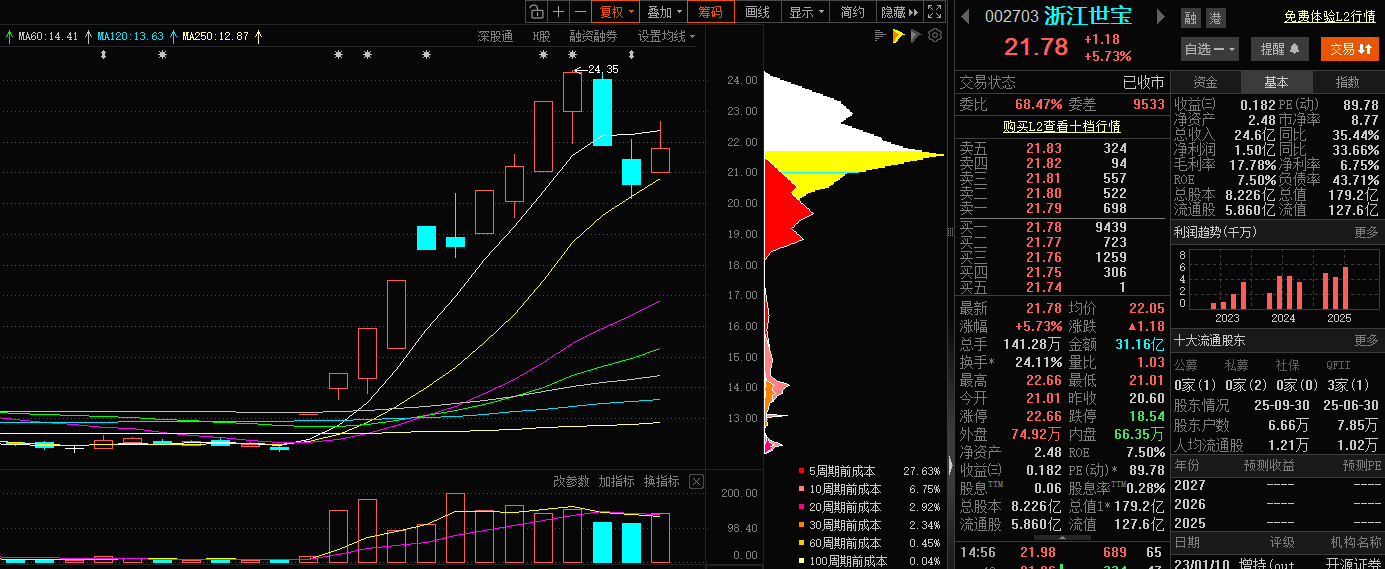
Task: Click the 30周期前成本 orange legend swatch
Action: pos(801,525)
